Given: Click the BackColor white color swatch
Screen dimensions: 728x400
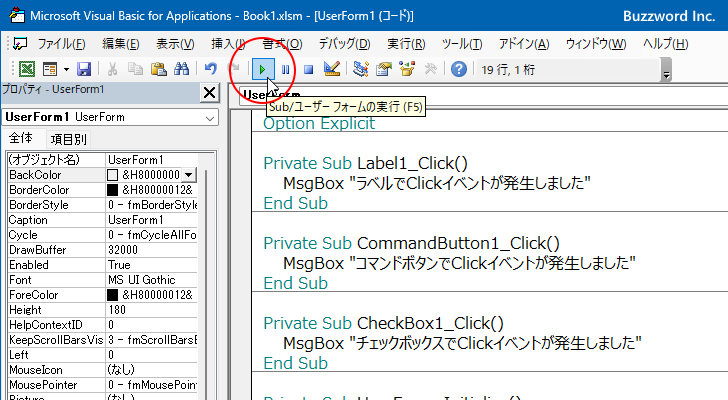Looking at the screenshot, I should (x=112, y=175).
